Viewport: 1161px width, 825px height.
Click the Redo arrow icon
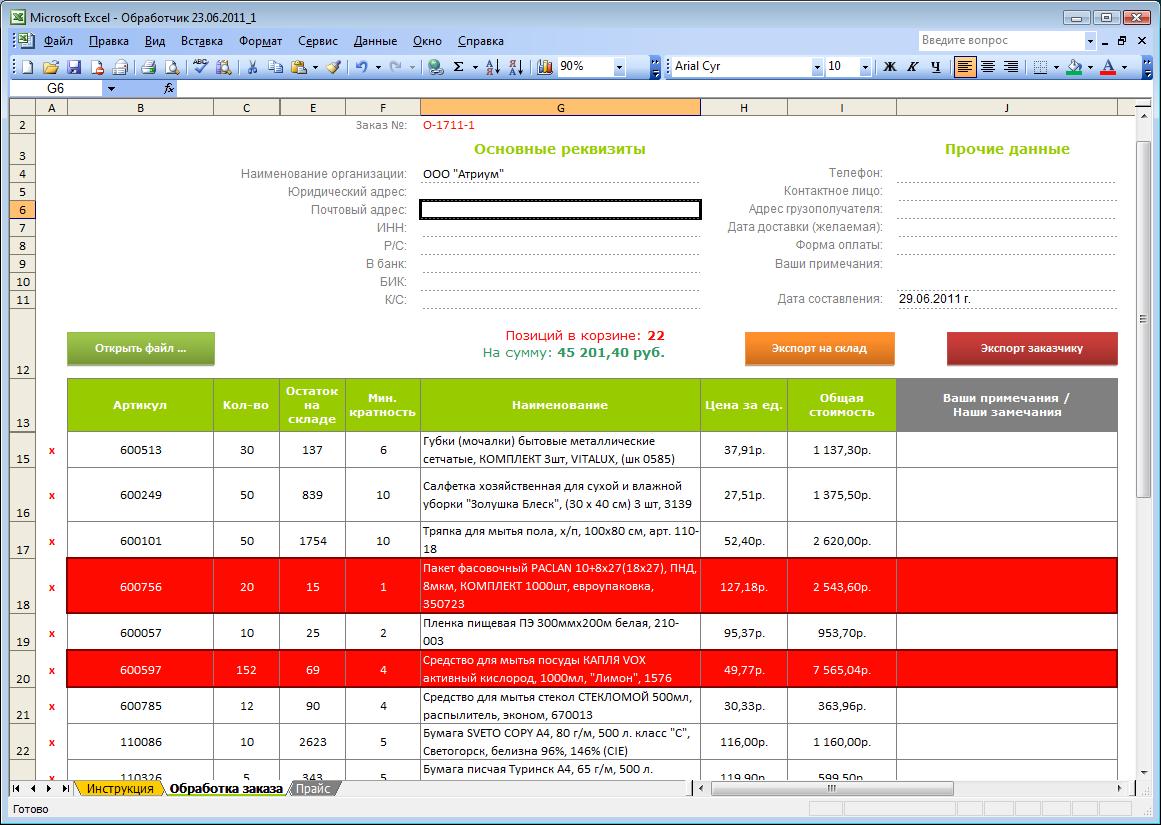[396, 67]
